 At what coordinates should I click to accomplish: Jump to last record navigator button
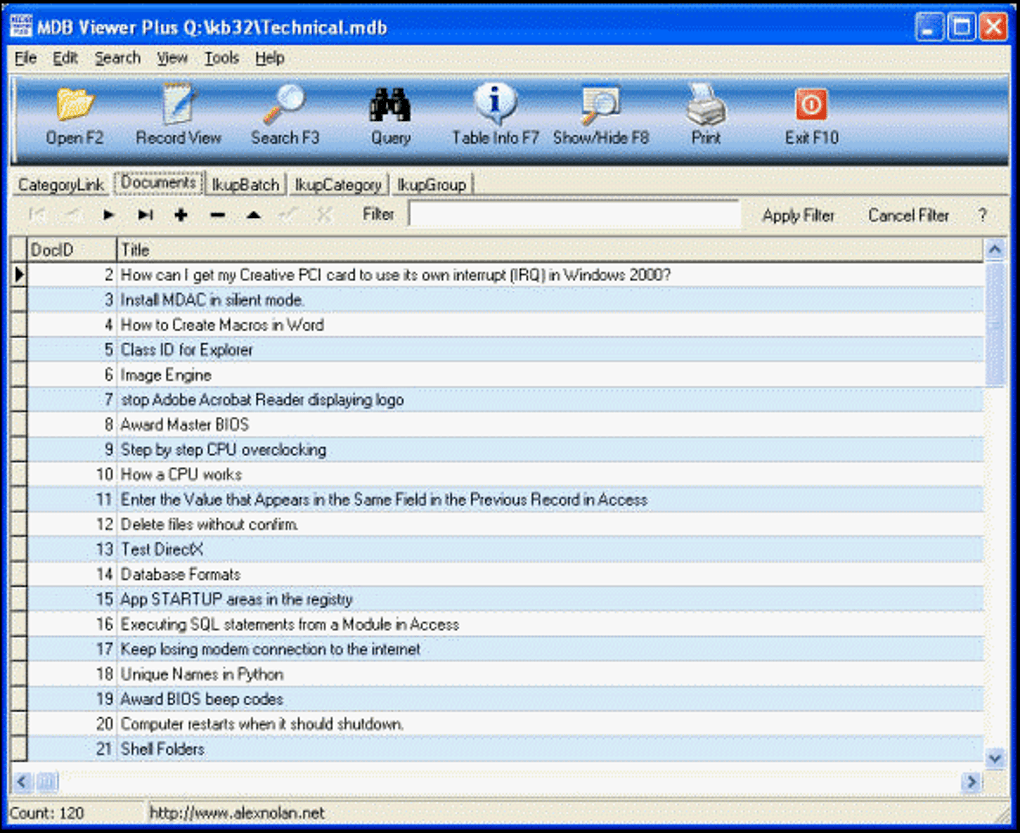[144, 215]
